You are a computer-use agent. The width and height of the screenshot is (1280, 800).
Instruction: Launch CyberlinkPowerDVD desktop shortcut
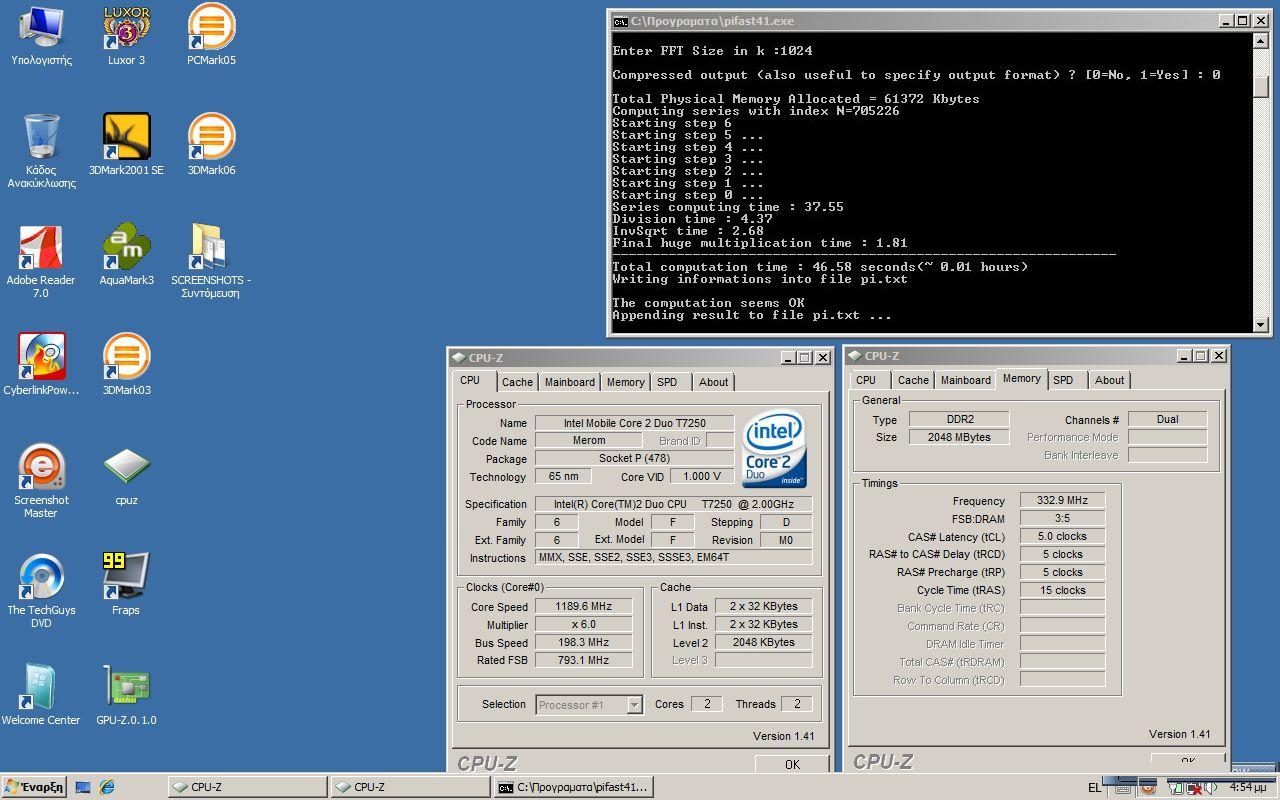[41, 365]
